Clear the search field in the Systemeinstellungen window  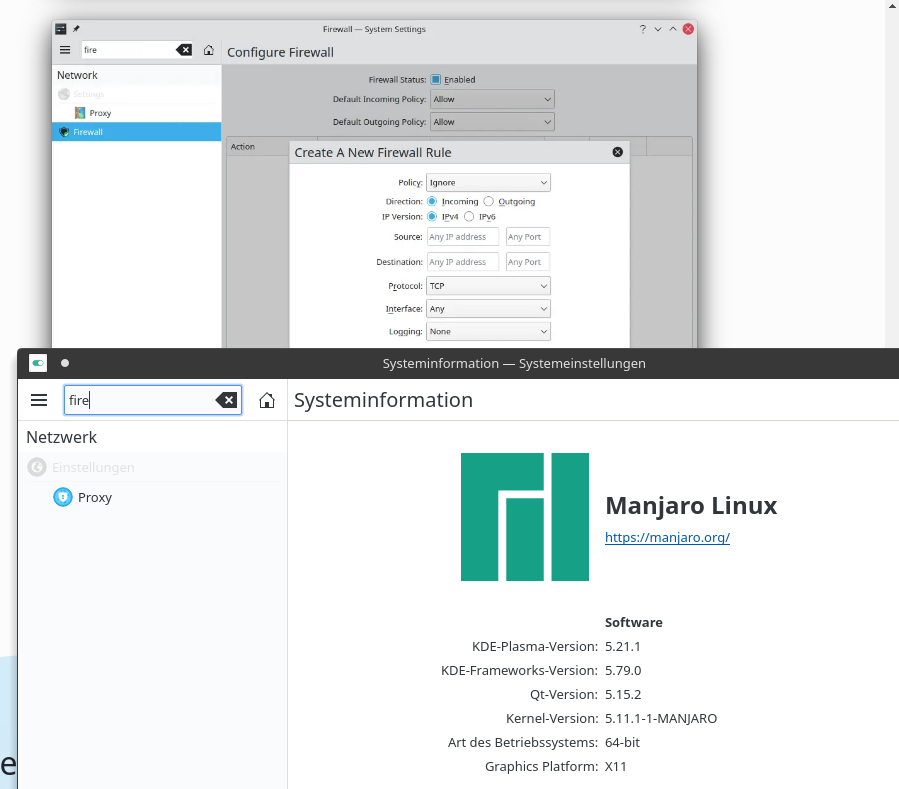pos(227,400)
